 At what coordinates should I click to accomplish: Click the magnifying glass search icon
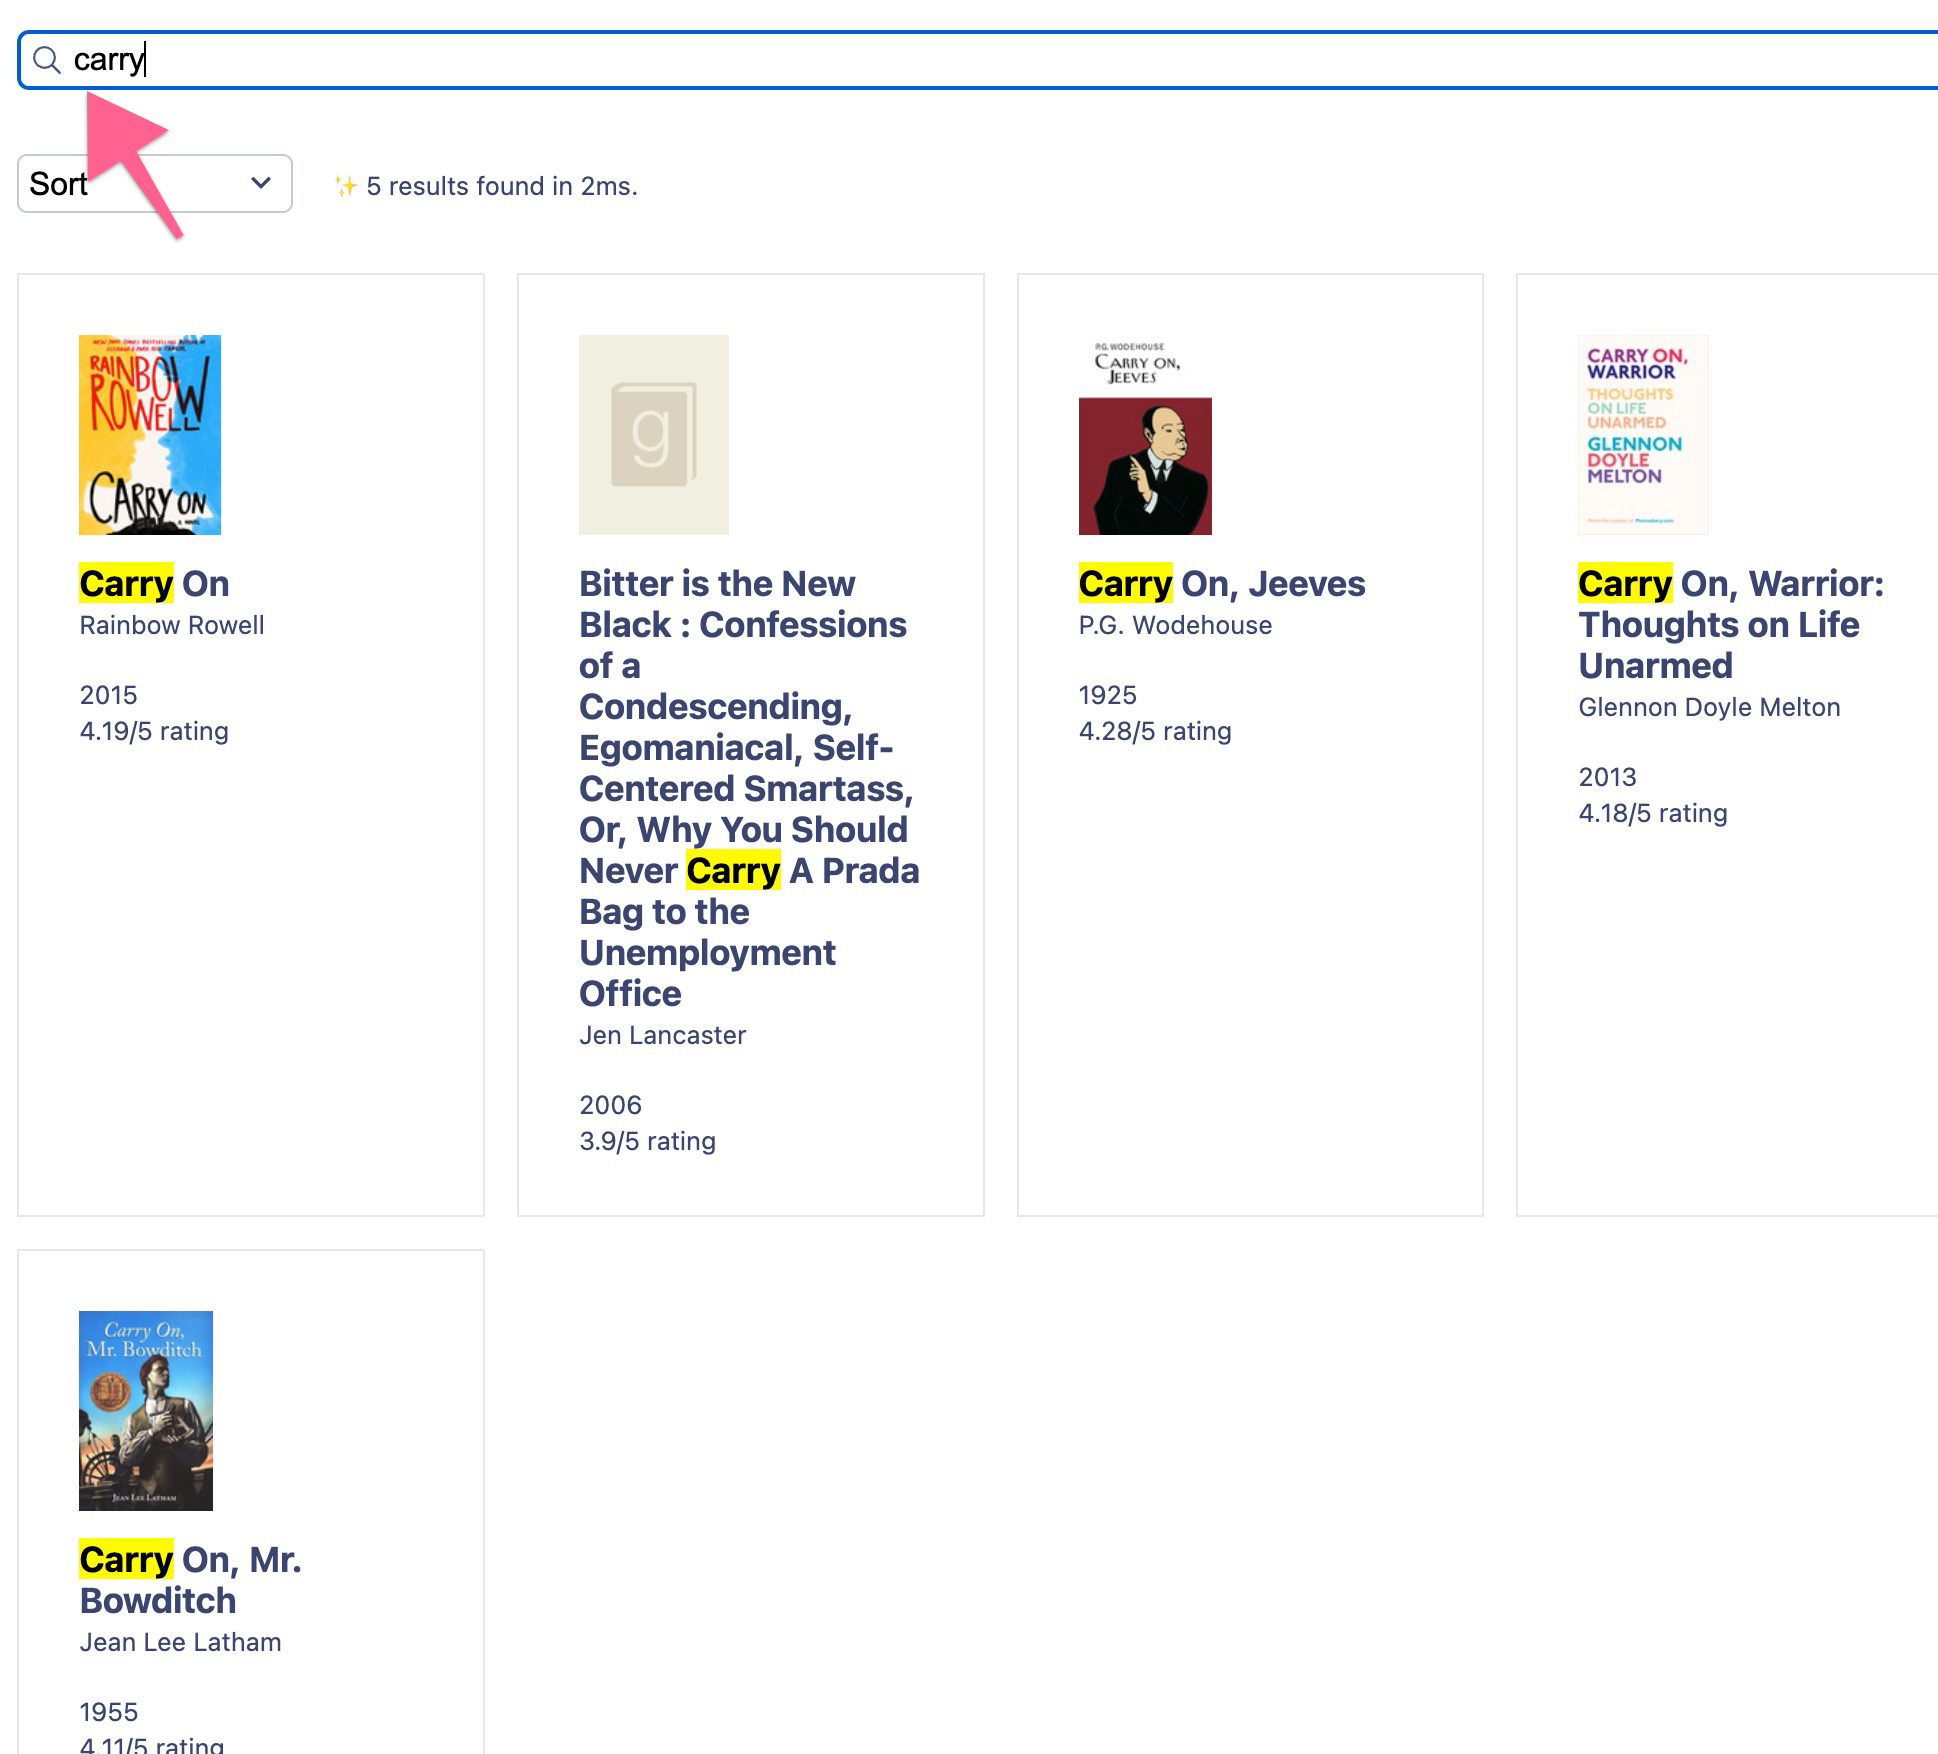click(47, 60)
